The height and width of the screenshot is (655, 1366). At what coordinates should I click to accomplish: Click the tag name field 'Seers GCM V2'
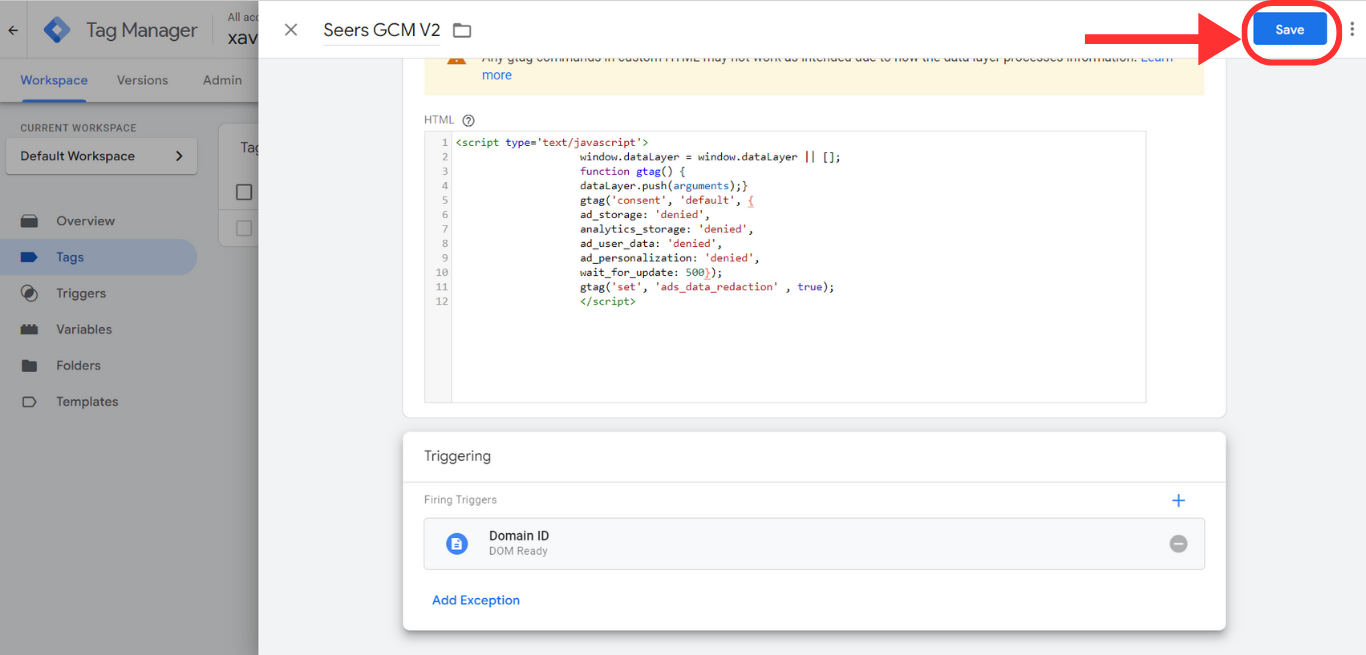pos(382,30)
